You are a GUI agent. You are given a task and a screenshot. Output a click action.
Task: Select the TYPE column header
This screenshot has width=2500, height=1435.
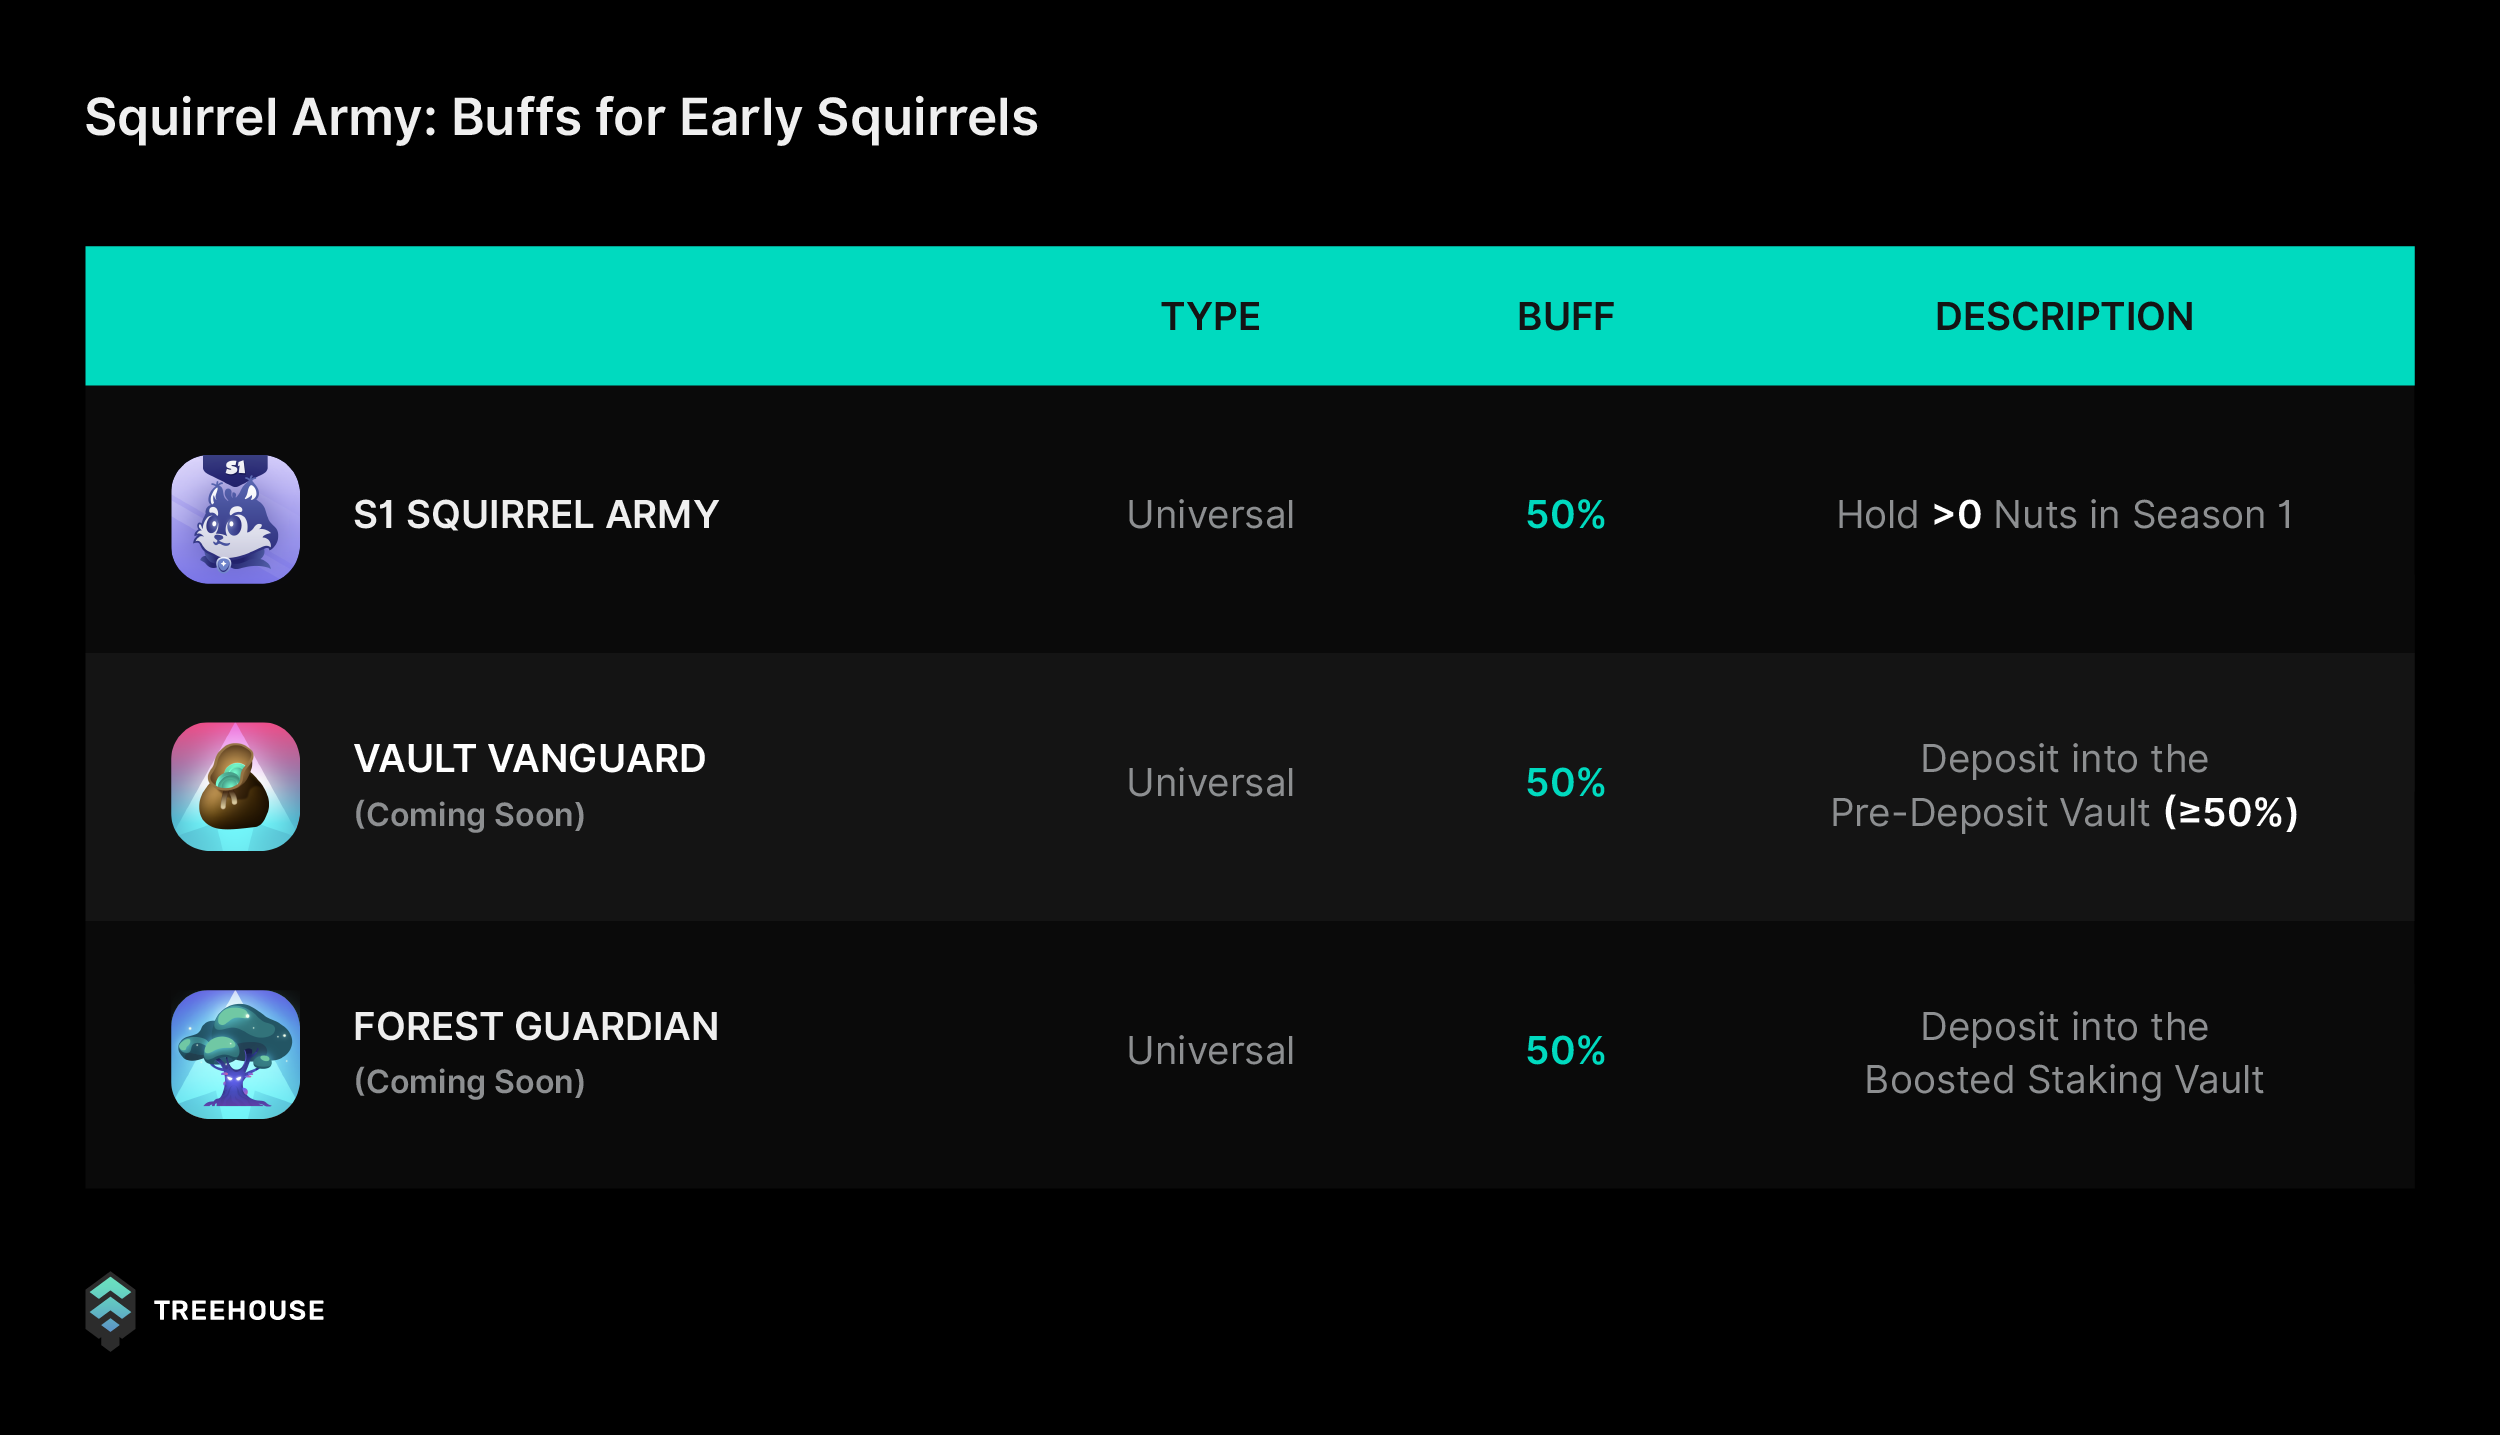(1210, 316)
